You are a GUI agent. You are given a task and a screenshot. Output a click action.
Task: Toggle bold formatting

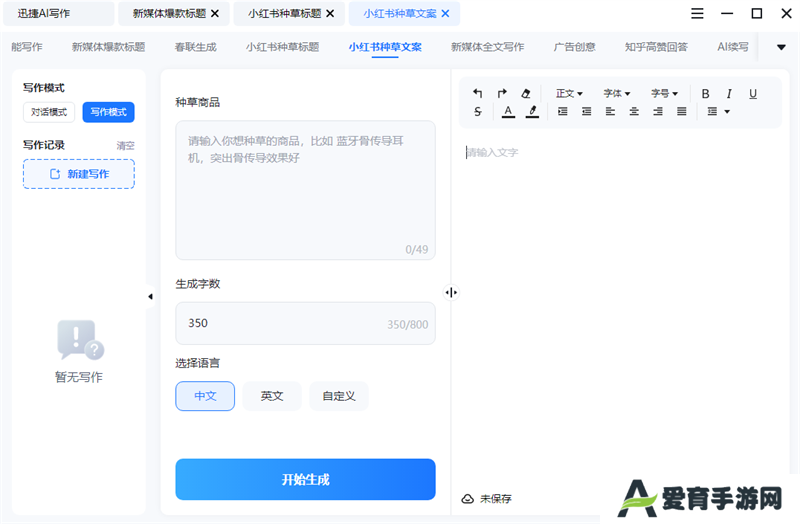pos(705,93)
